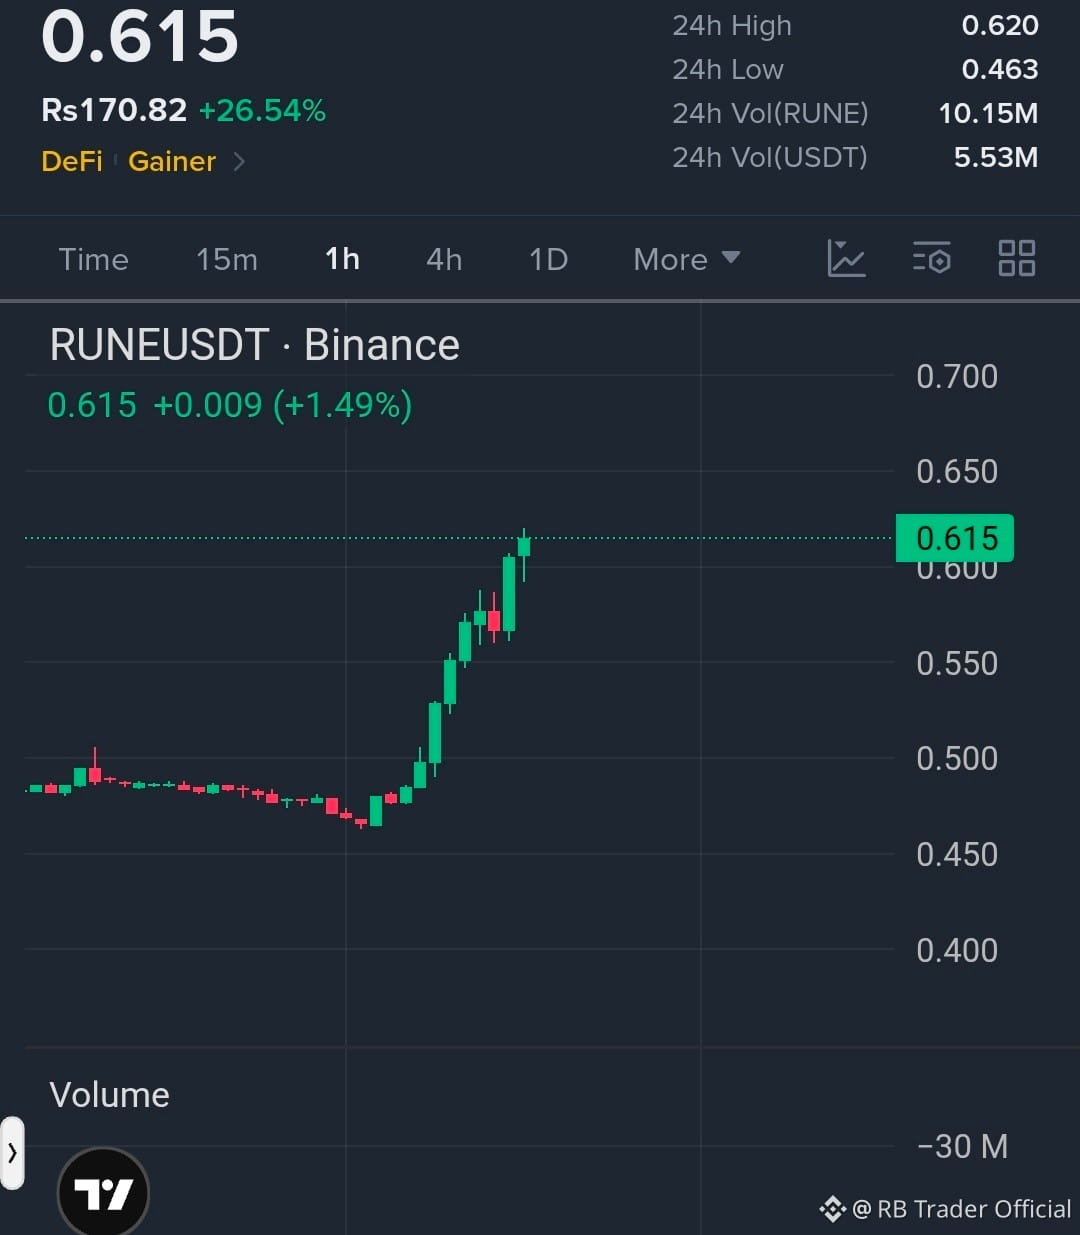The height and width of the screenshot is (1235, 1080).
Task: Open the Gainer tag link
Action: click(x=172, y=161)
